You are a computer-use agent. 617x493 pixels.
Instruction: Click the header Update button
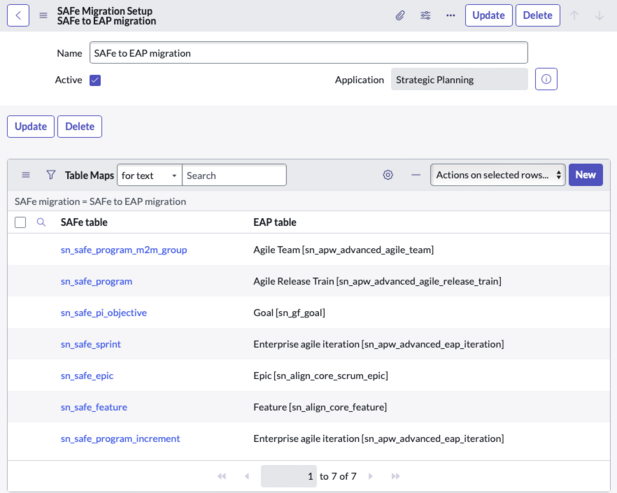pos(489,15)
